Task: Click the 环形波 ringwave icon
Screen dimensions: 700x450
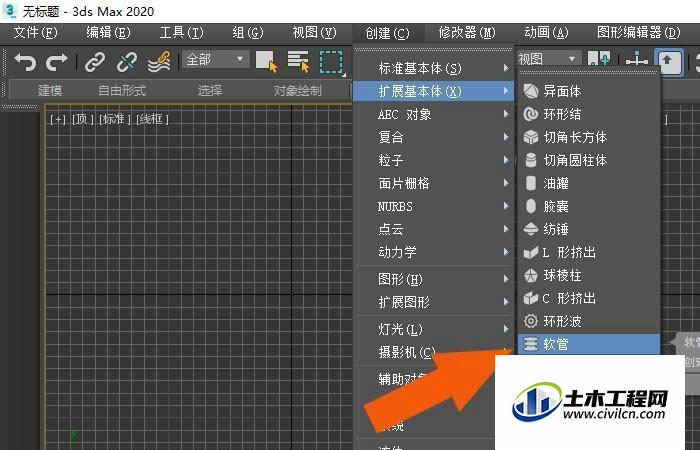Action: tap(530, 321)
